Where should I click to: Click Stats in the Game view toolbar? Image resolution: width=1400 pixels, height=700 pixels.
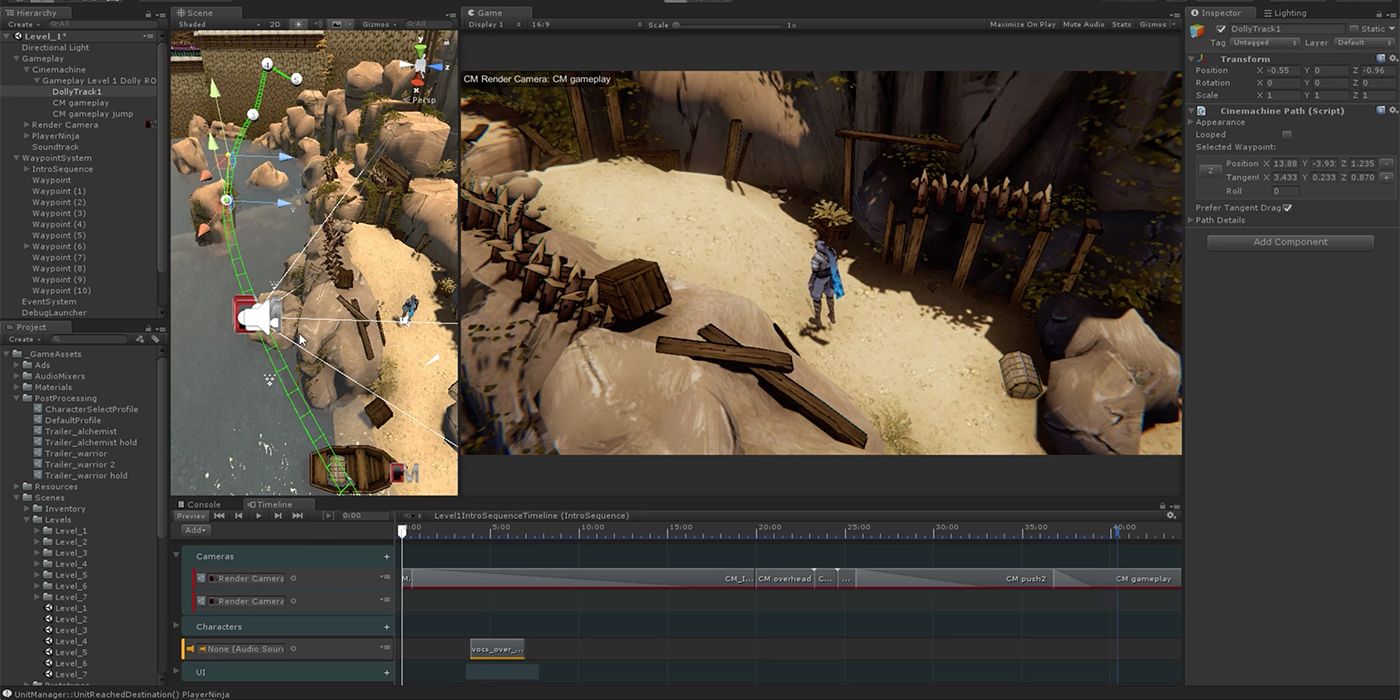tap(1121, 24)
